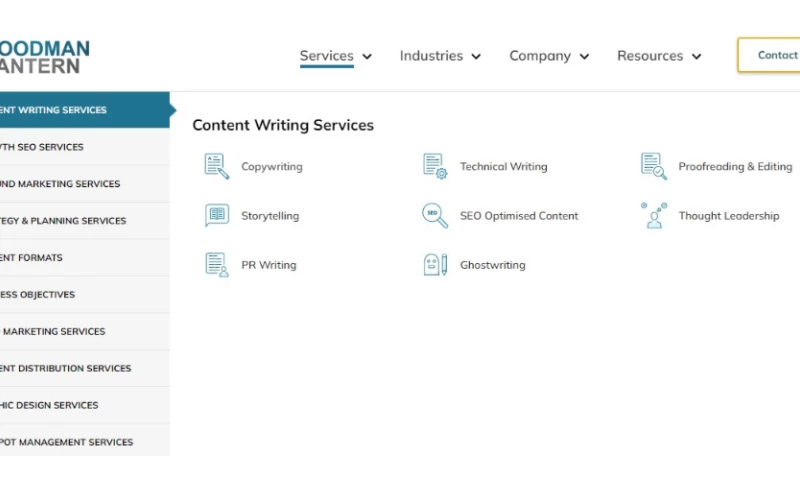This screenshot has width=800, height=480.
Task: Click the Copywriting document icon
Action: [216, 166]
